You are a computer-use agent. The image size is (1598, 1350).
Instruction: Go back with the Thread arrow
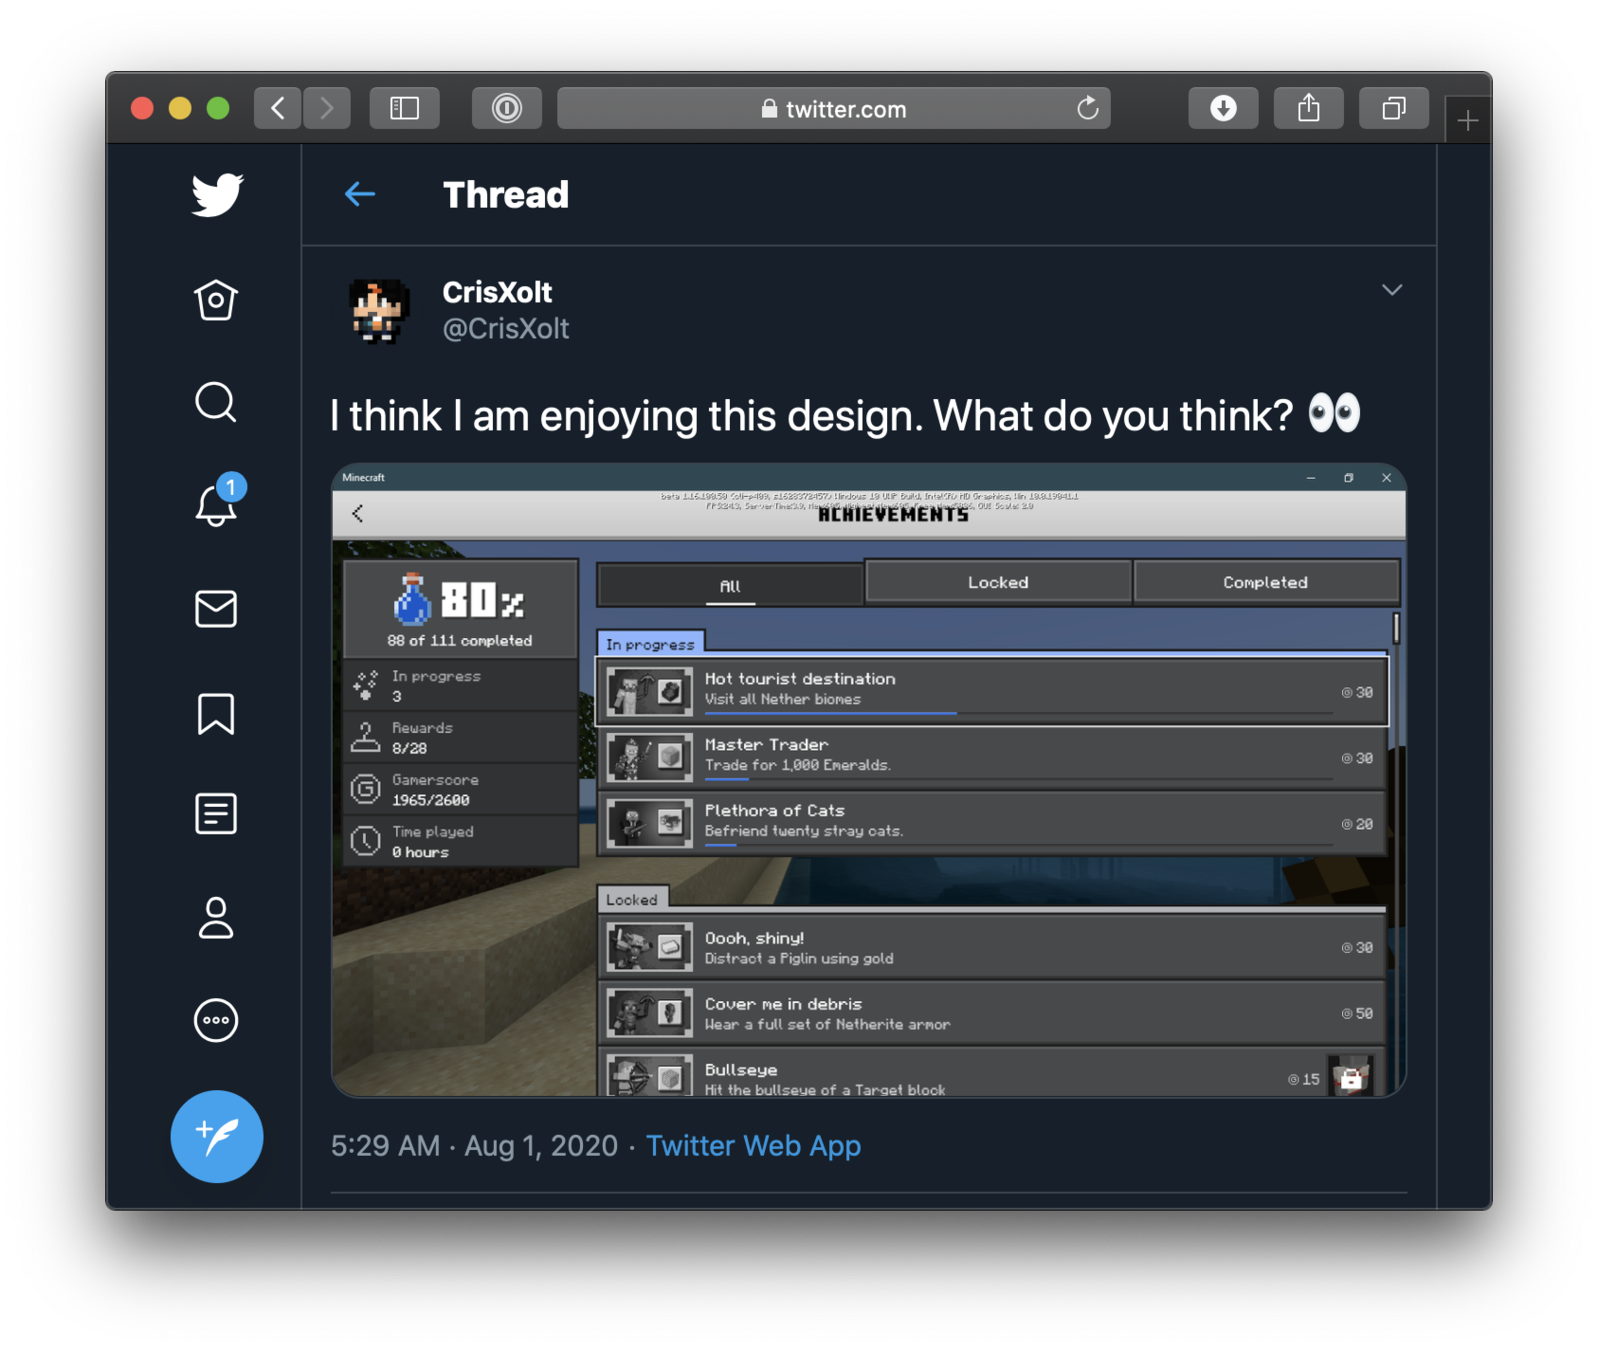(360, 194)
